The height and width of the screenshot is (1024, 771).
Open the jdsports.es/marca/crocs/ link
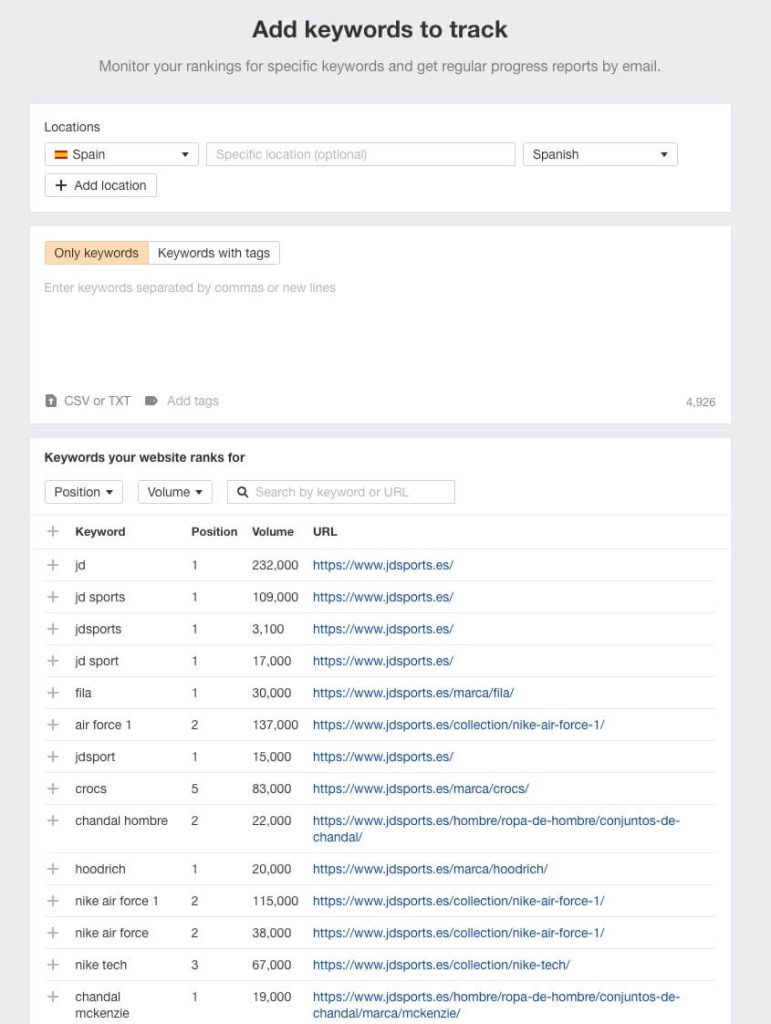(420, 789)
